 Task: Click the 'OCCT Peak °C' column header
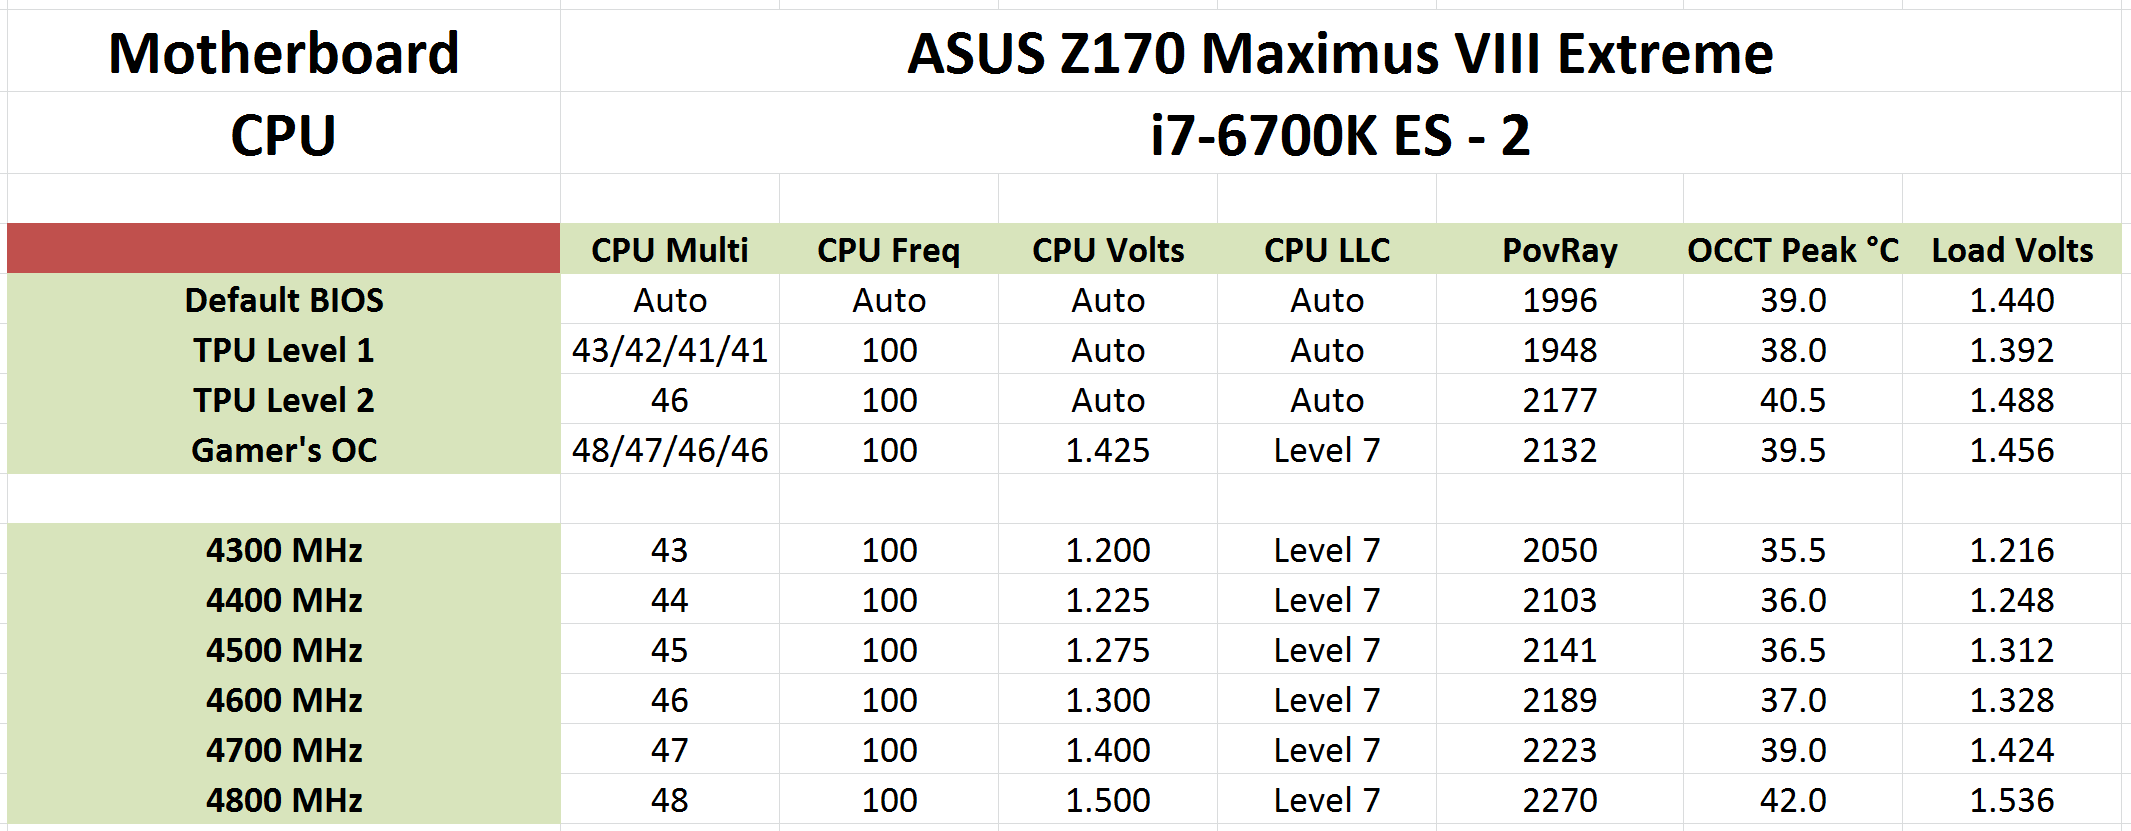(x=1793, y=249)
